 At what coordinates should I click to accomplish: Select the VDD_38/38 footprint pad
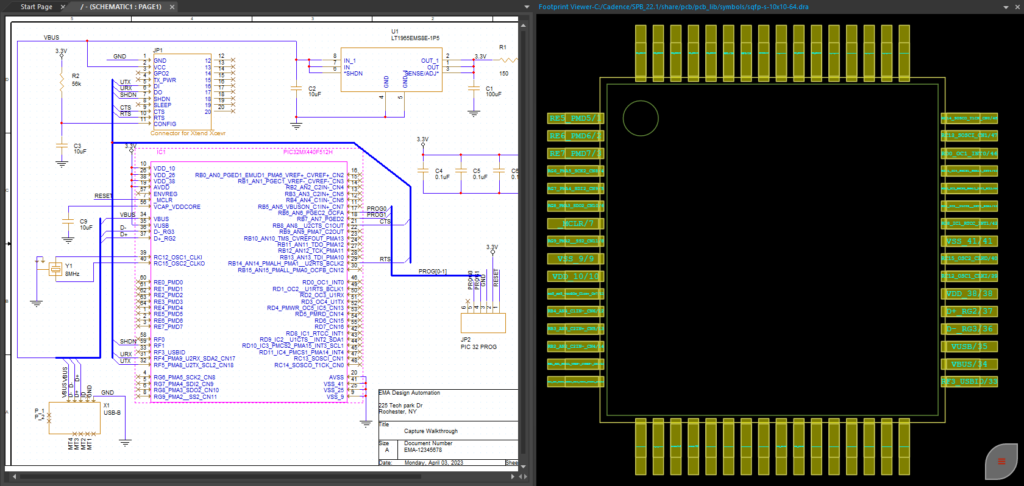(x=970, y=294)
